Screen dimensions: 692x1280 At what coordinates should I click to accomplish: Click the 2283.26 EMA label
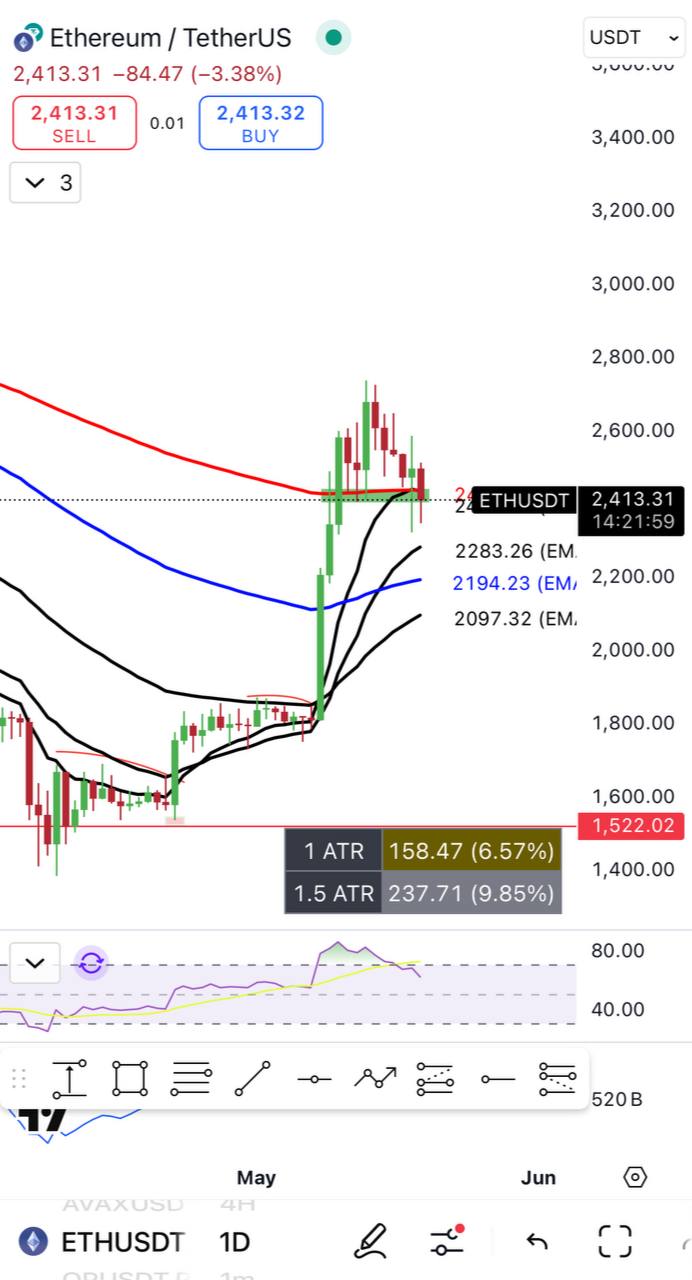[515, 550]
